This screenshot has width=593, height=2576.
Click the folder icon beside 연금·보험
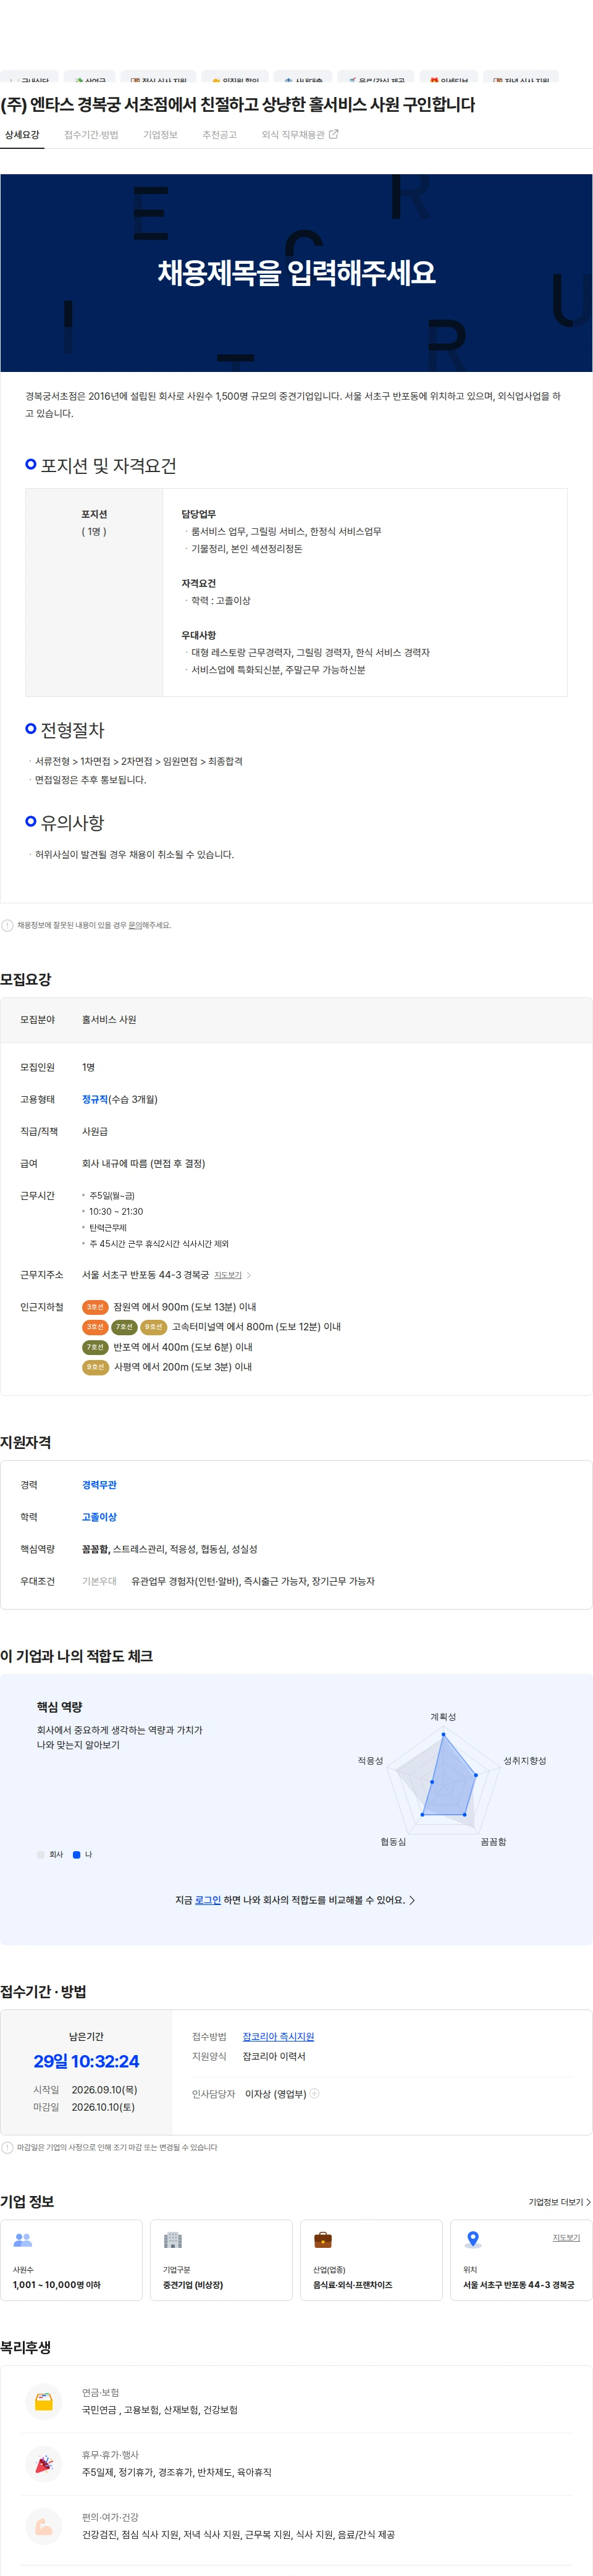pos(44,2401)
